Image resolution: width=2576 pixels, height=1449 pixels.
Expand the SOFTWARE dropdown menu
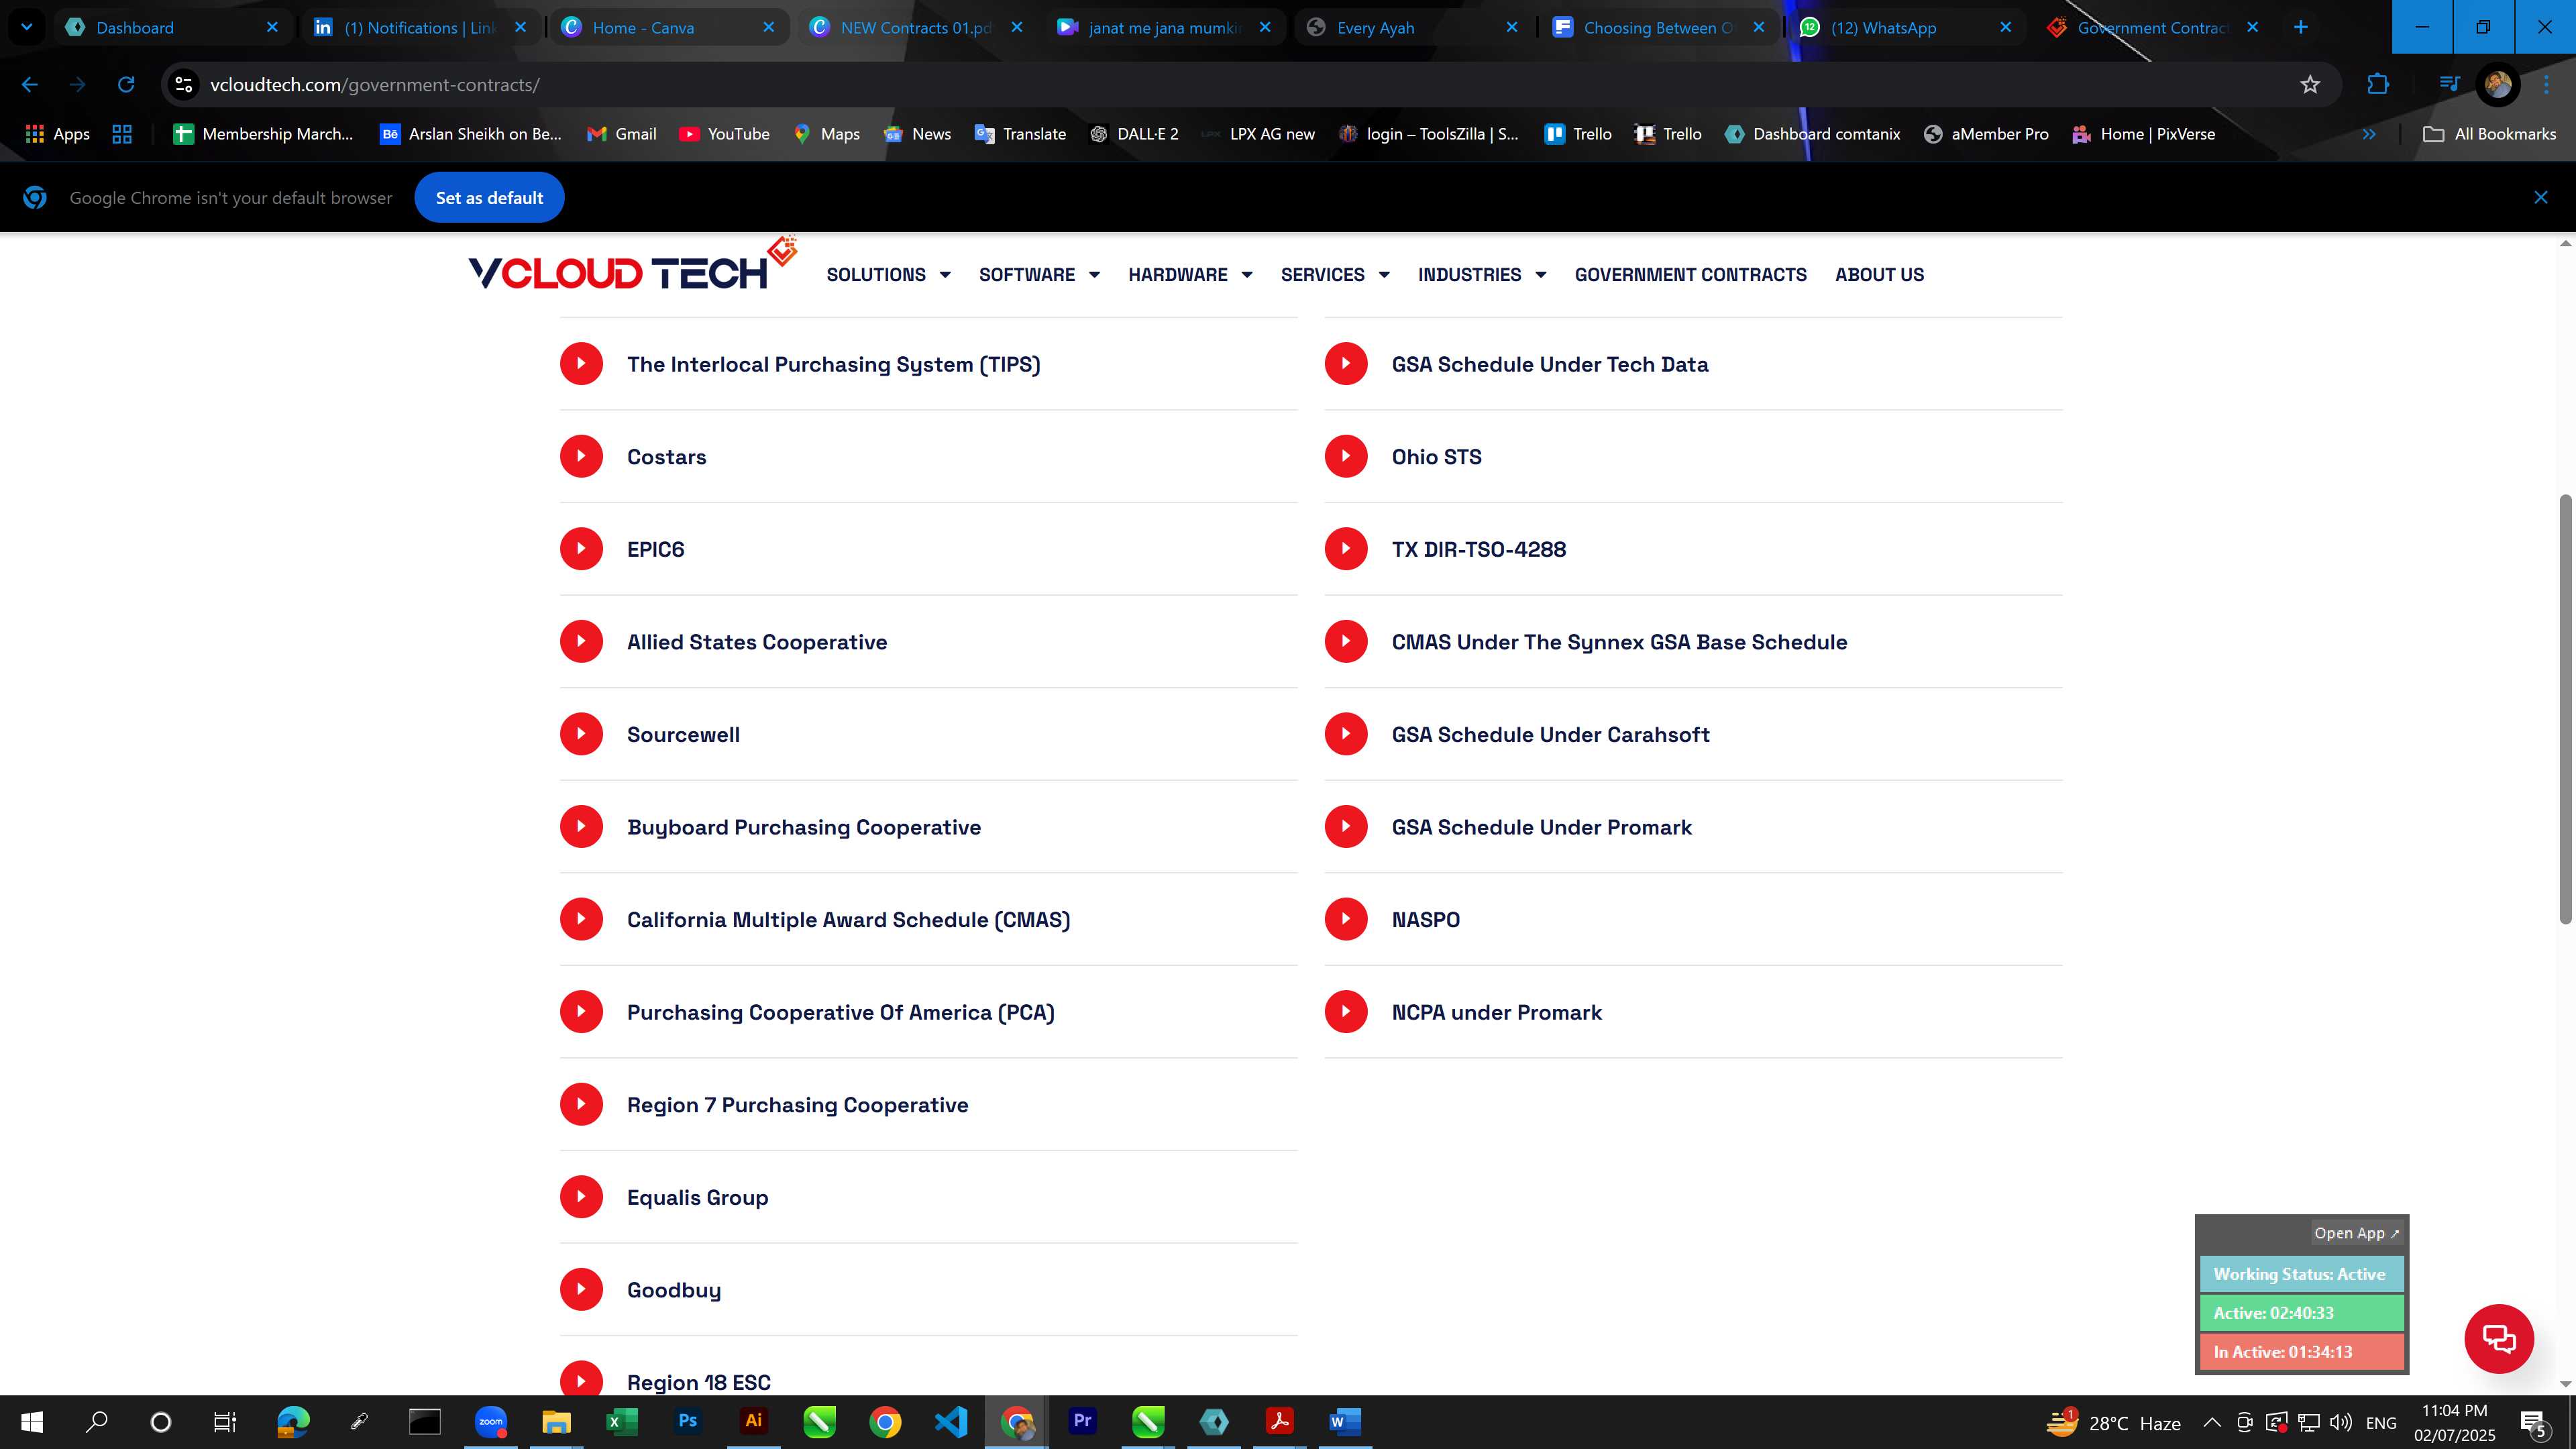(1039, 274)
